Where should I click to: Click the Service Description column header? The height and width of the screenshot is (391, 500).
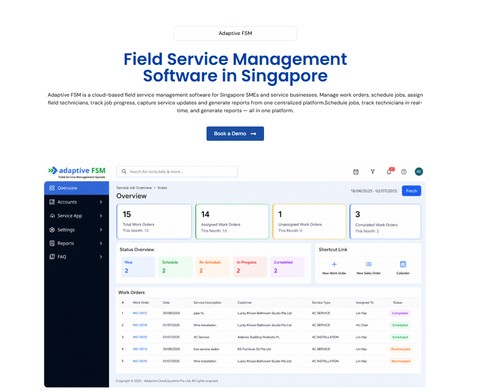click(x=207, y=302)
